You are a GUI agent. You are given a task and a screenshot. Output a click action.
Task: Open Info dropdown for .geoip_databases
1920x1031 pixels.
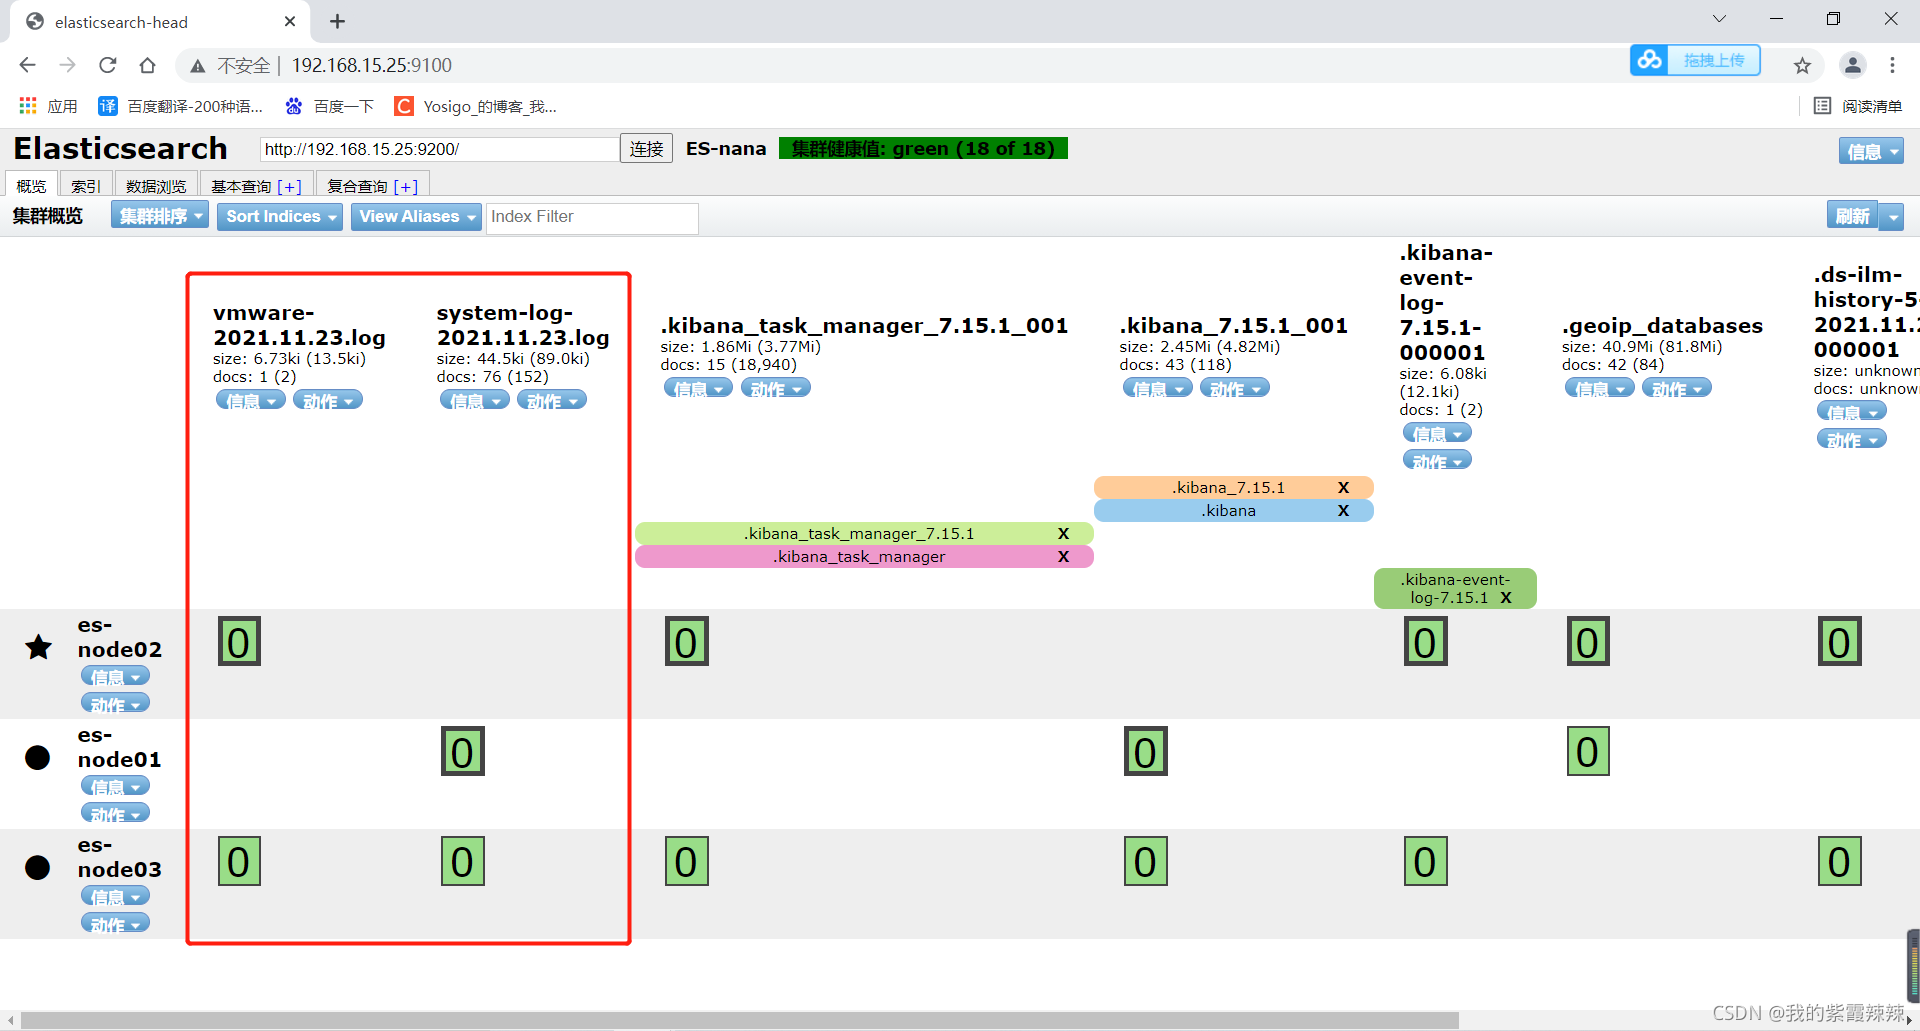(x=1600, y=388)
